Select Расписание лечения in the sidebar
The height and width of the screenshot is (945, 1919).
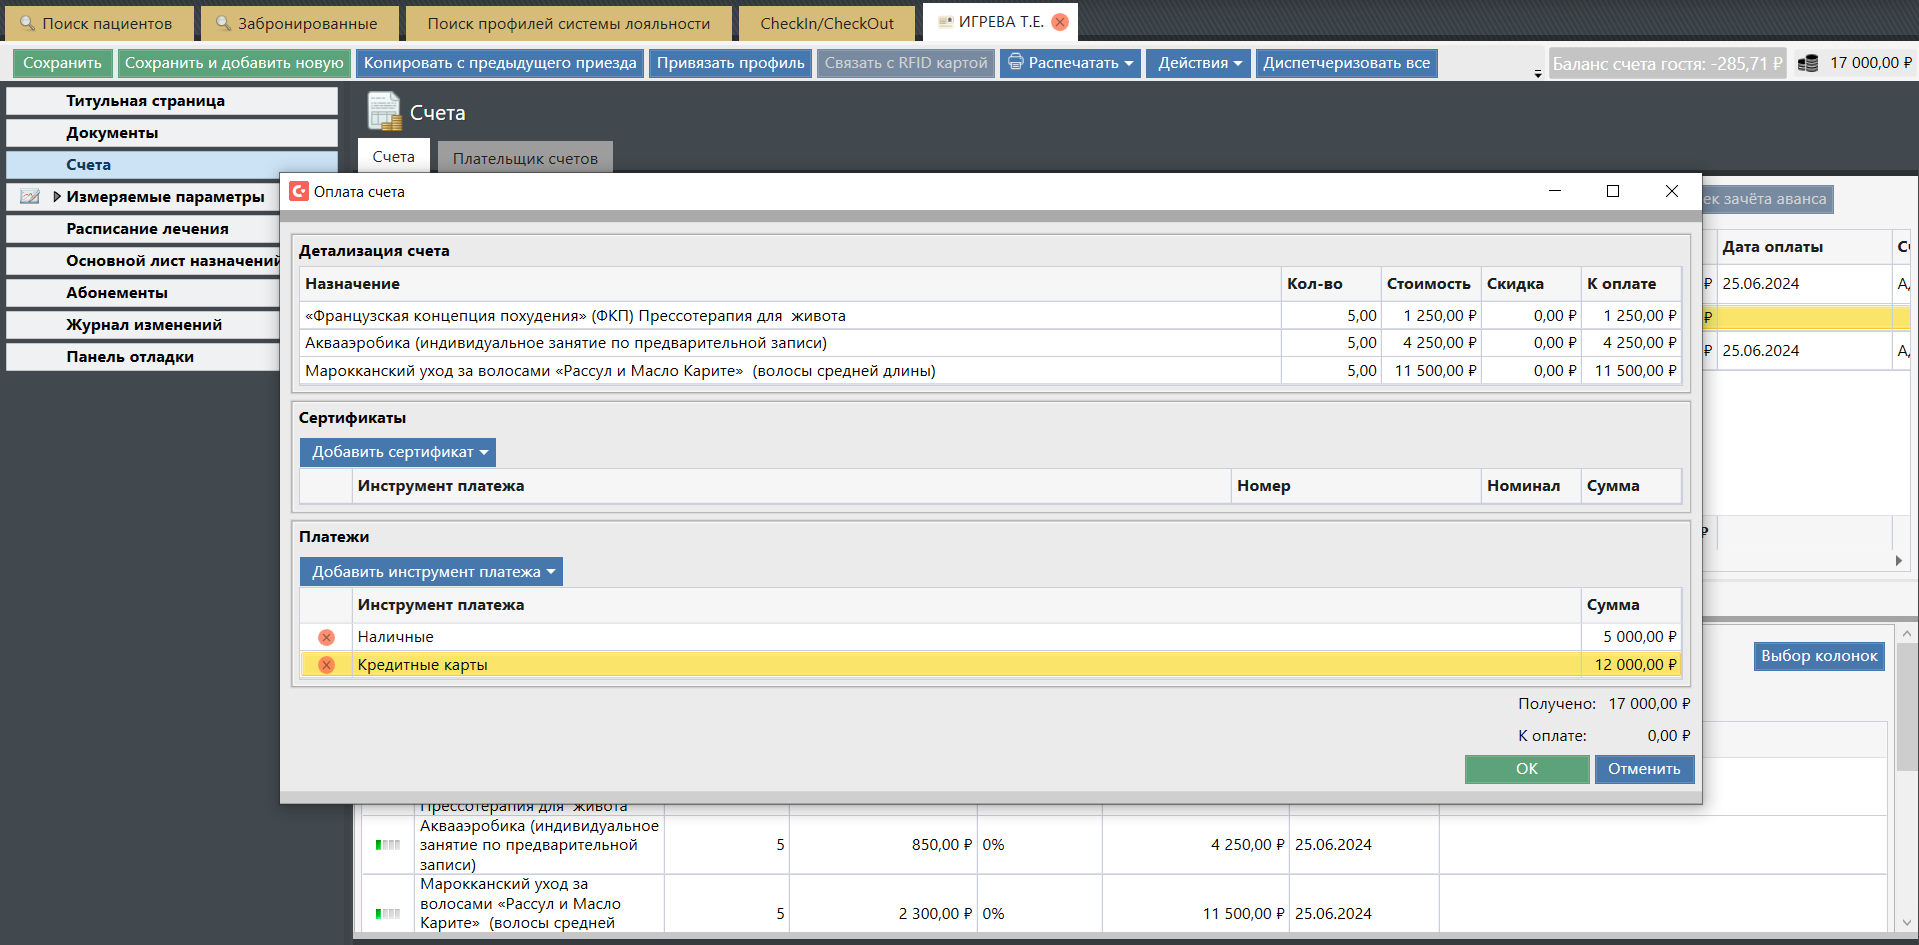pyautogui.click(x=147, y=229)
